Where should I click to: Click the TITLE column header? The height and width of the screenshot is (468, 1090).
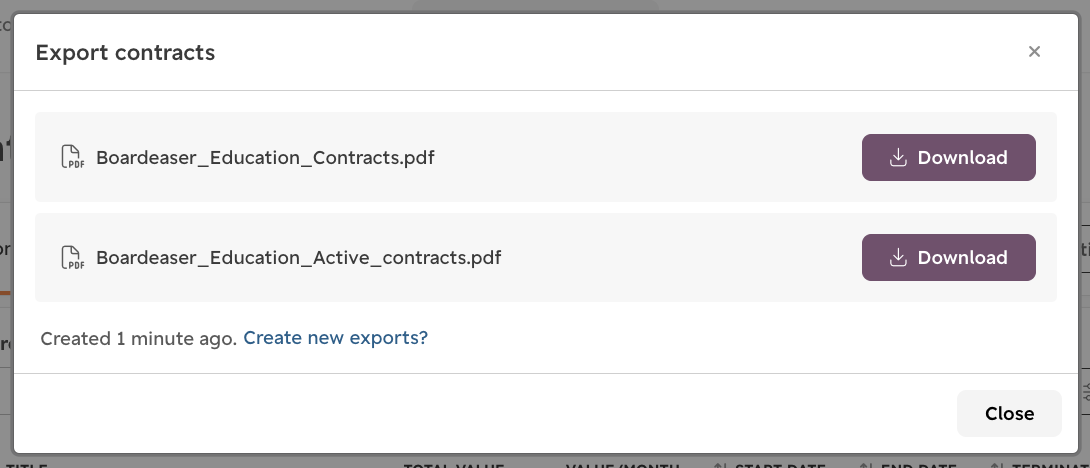pyautogui.click(x=26, y=467)
